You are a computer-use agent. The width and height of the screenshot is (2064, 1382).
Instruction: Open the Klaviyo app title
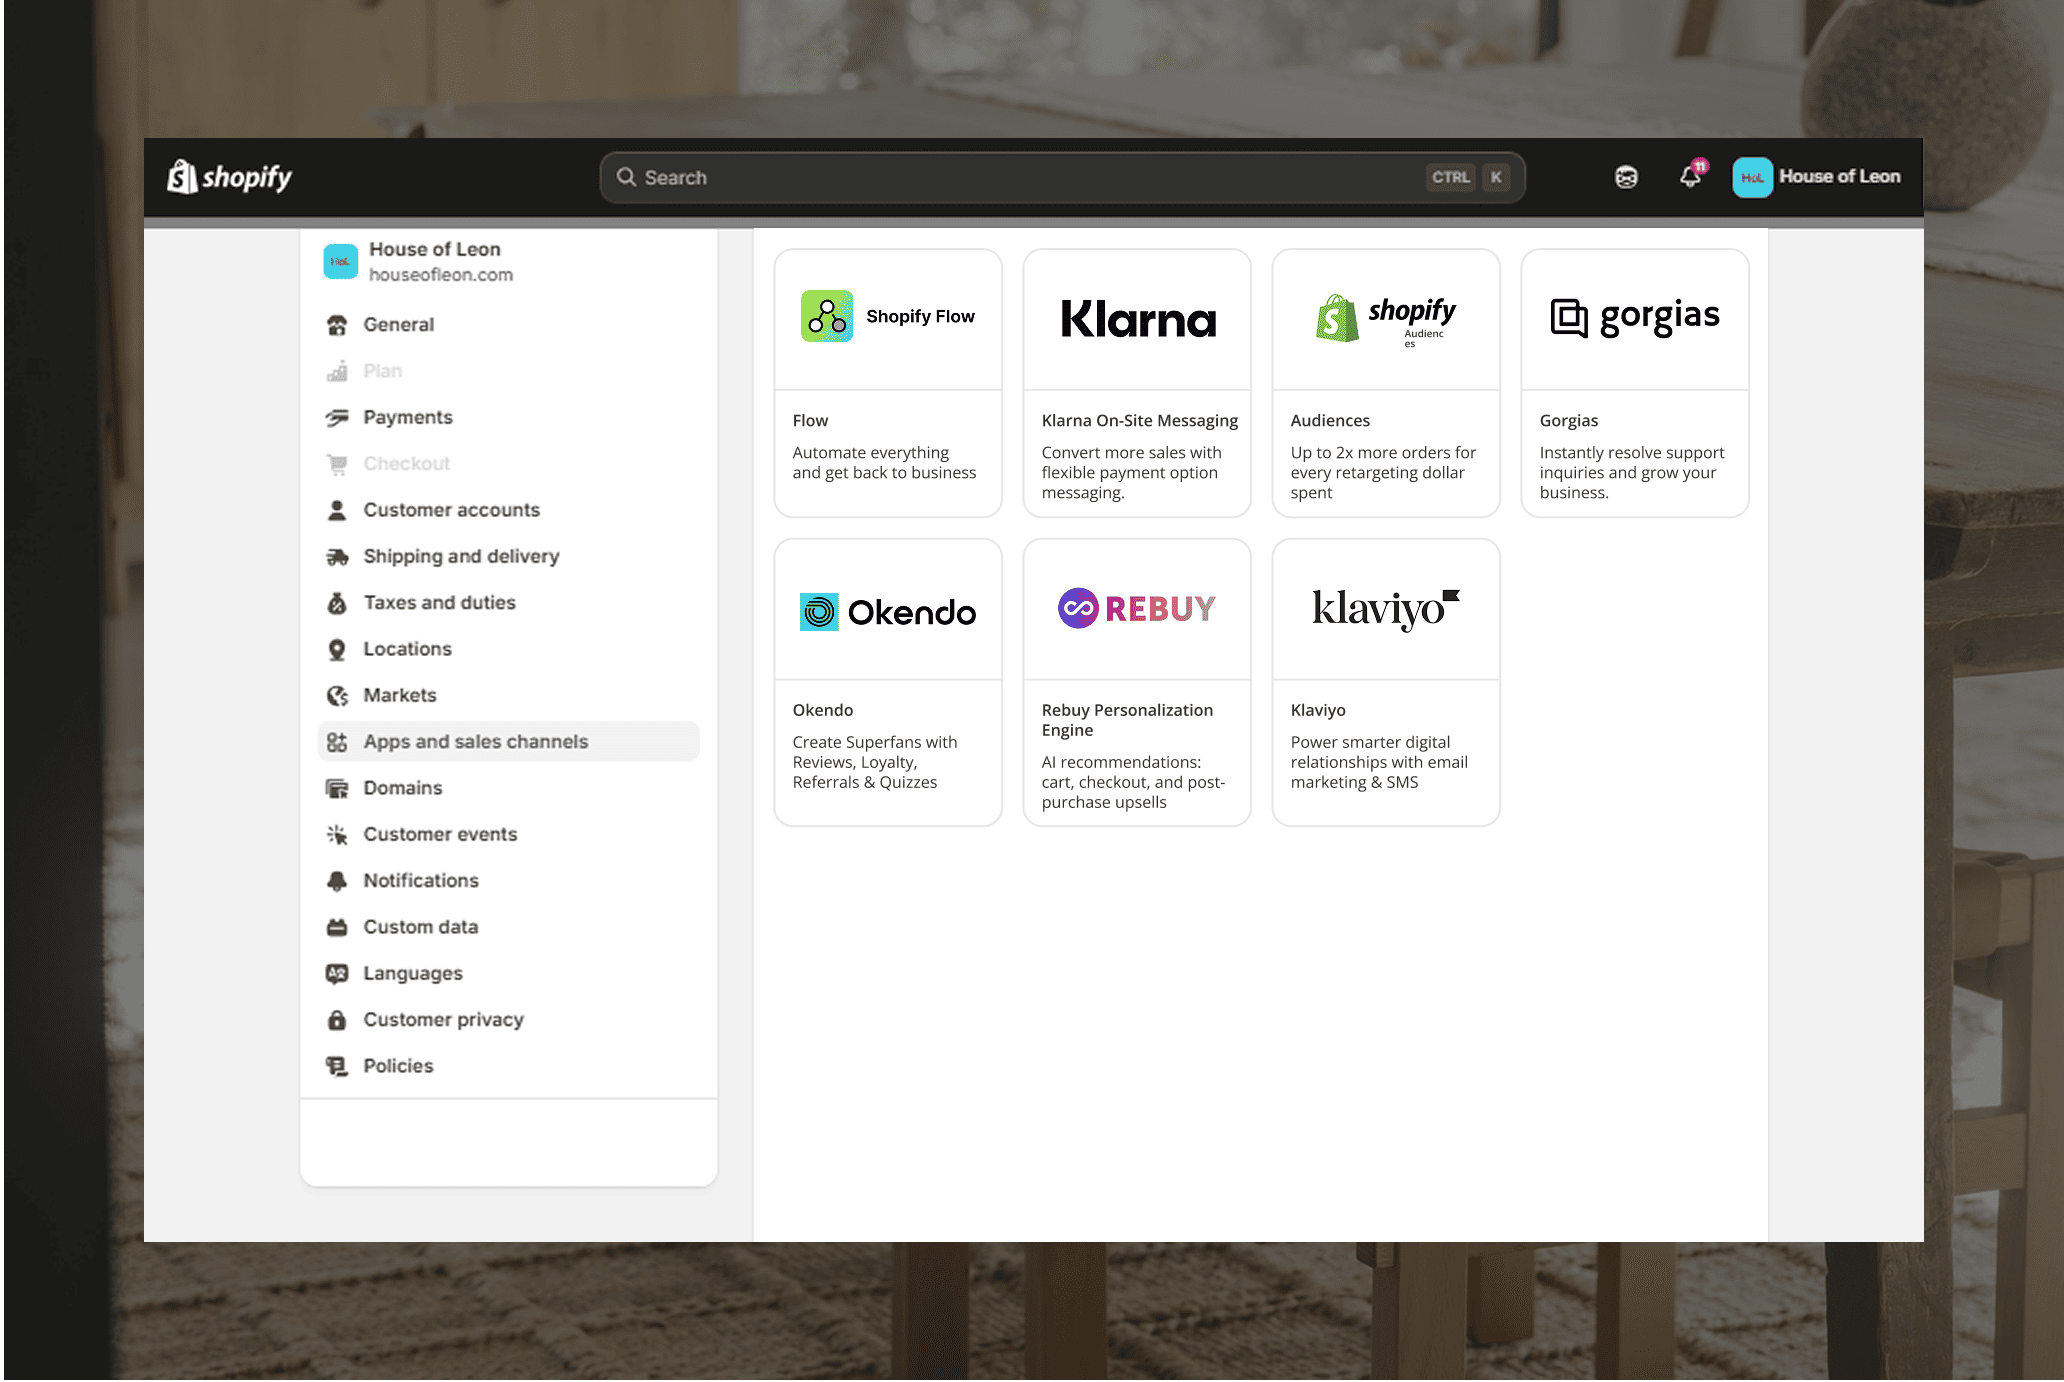1317,711
